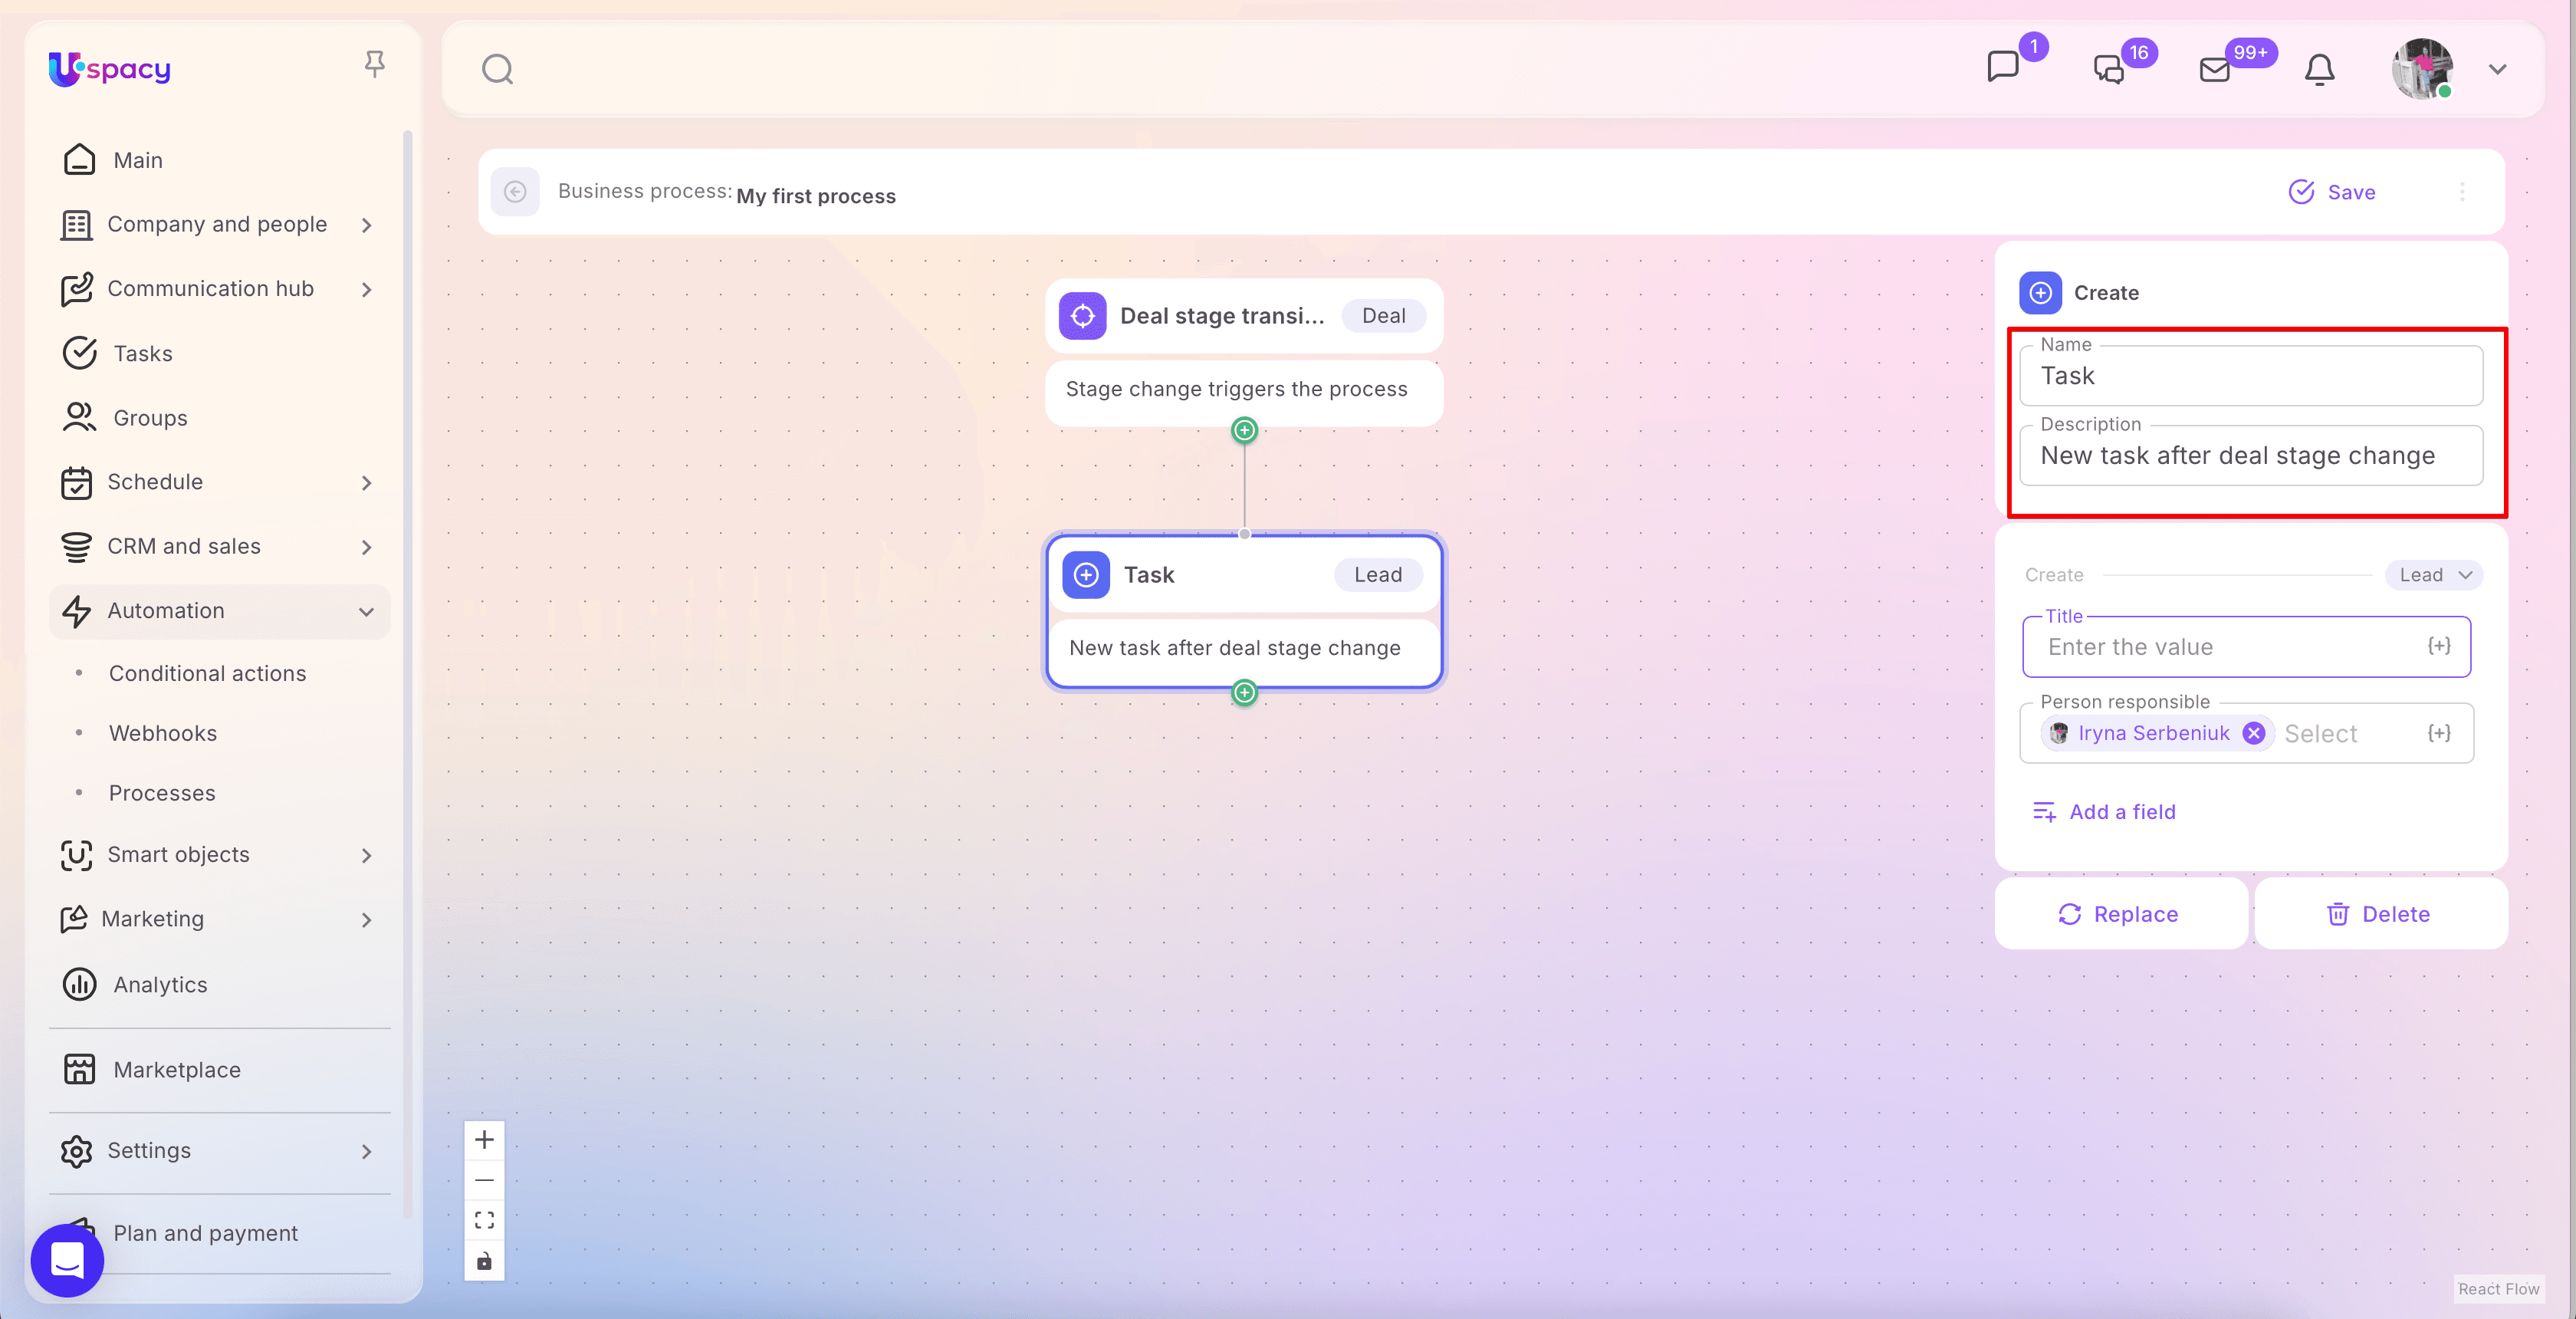Open Webhooks menu item

click(x=163, y=733)
